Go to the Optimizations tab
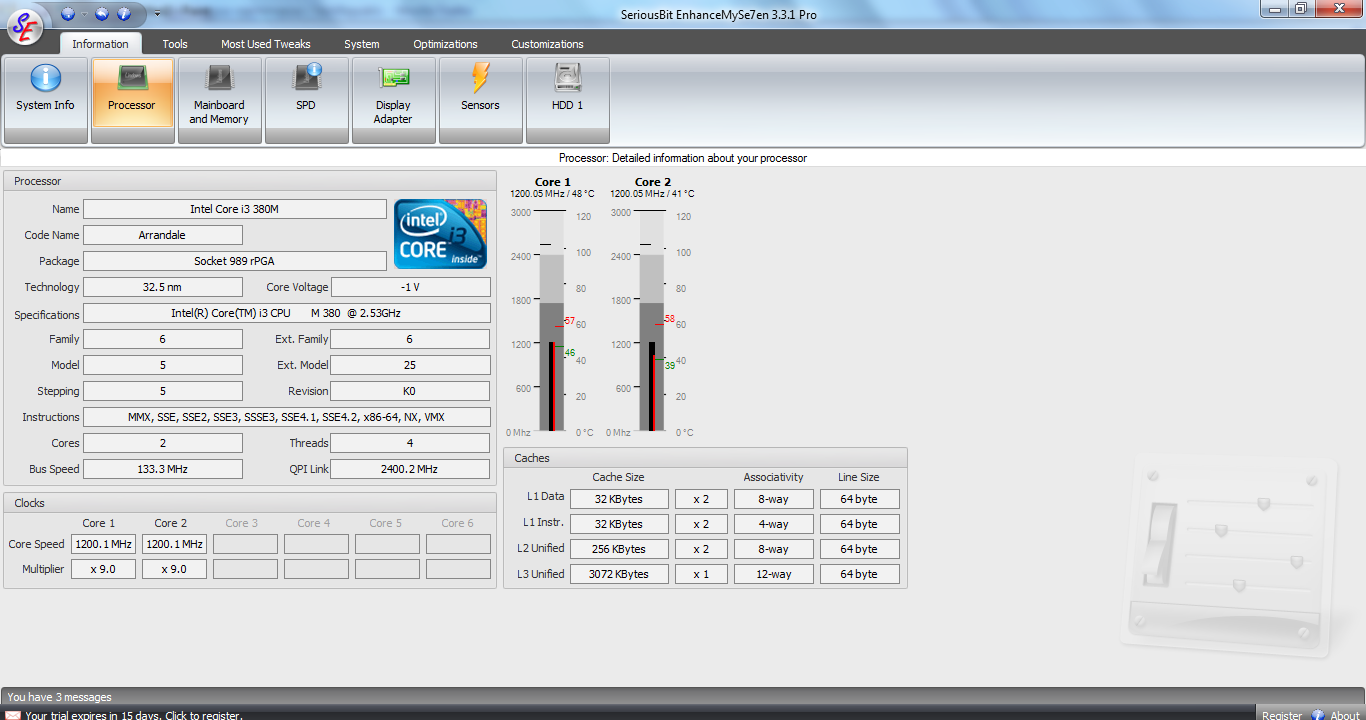This screenshot has height=720, width=1366. (445, 44)
